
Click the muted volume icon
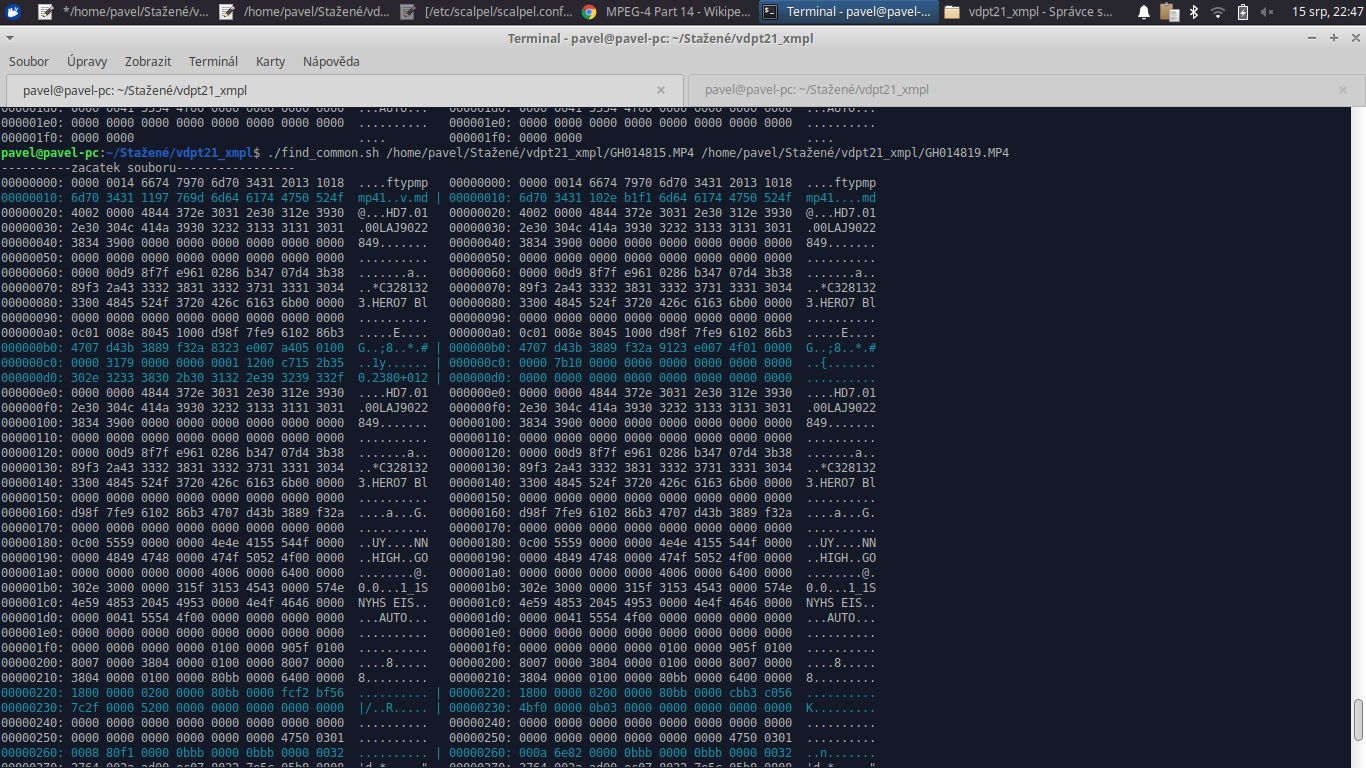click(1268, 12)
